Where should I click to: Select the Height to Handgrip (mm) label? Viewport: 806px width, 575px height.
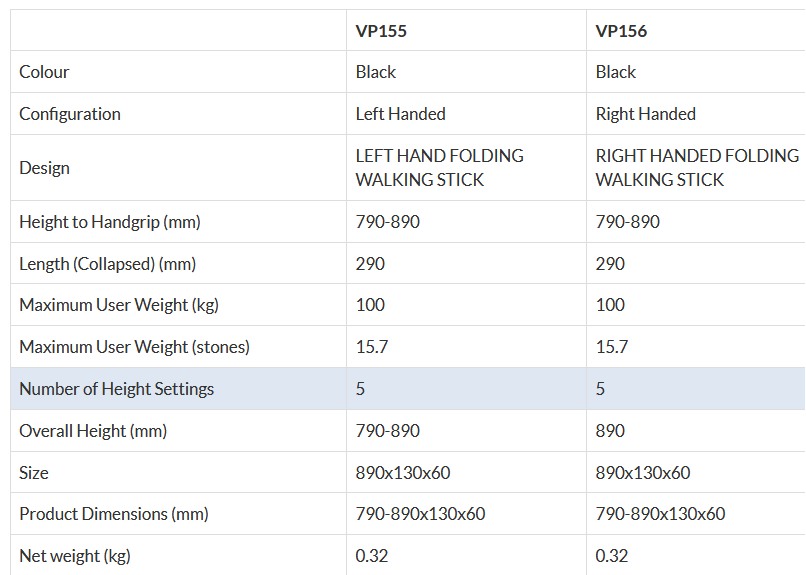(110, 222)
